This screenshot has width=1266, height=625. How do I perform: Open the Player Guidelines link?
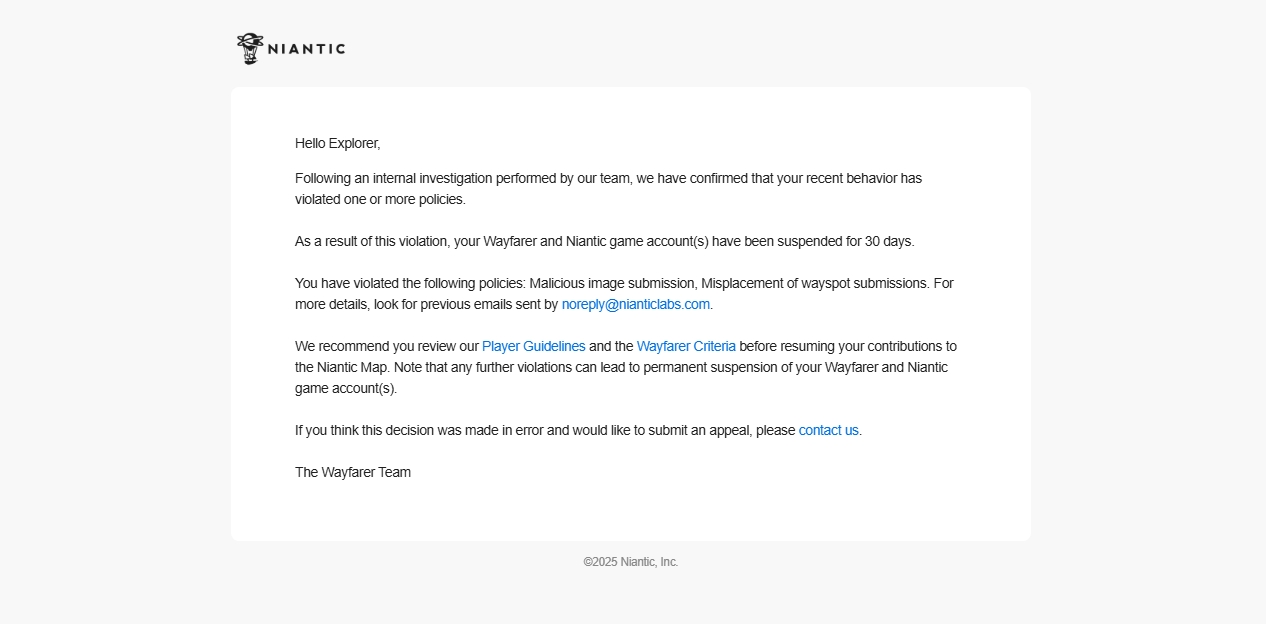[x=534, y=346]
